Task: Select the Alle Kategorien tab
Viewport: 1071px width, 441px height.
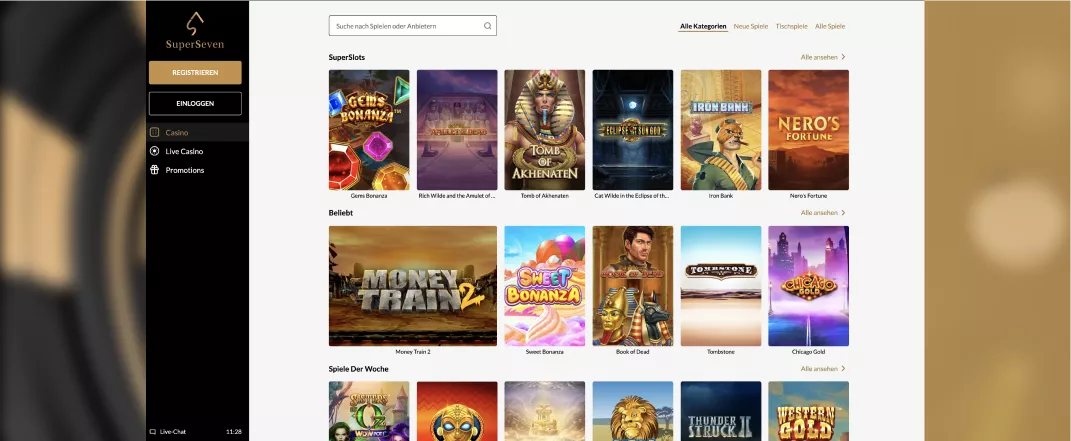Action: (703, 27)
